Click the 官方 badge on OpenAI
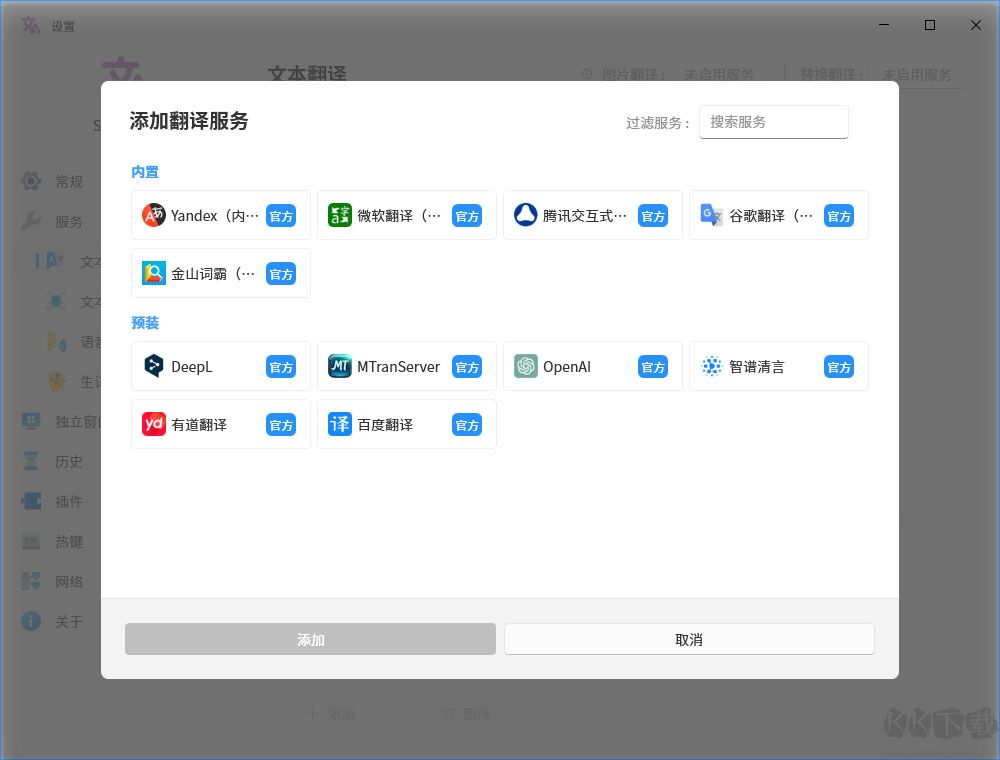The width and height of the screenshot is (1000, 760). 653,367
